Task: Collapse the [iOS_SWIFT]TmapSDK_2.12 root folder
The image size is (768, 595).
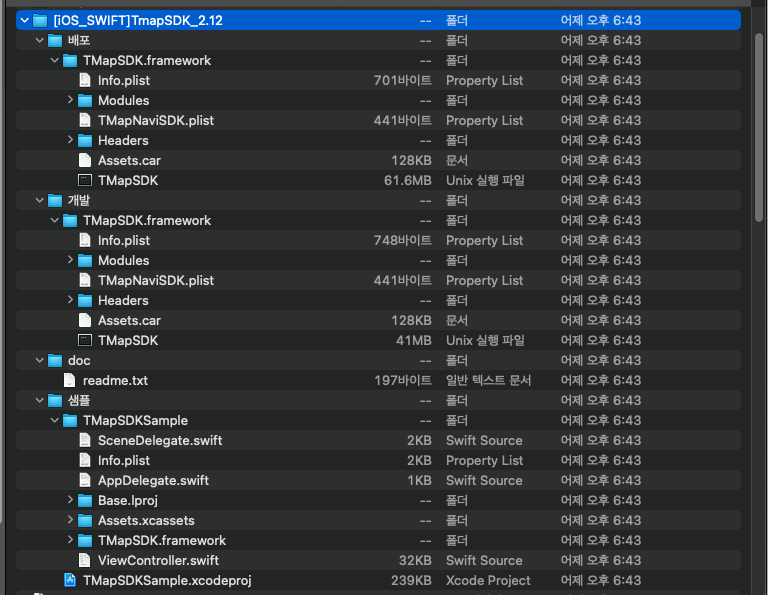Action: (x=24, y=21)
